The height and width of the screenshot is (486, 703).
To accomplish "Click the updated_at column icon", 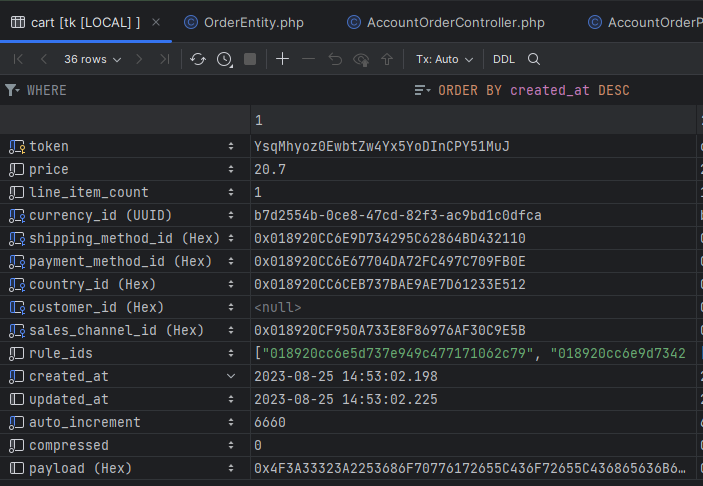I will coord(17,399).
